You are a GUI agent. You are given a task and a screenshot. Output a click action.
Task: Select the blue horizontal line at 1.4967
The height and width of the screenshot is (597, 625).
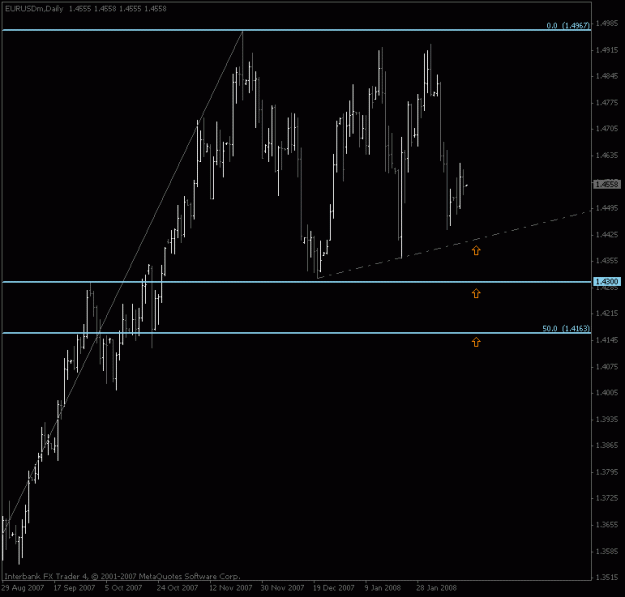[x=297, y=30]
